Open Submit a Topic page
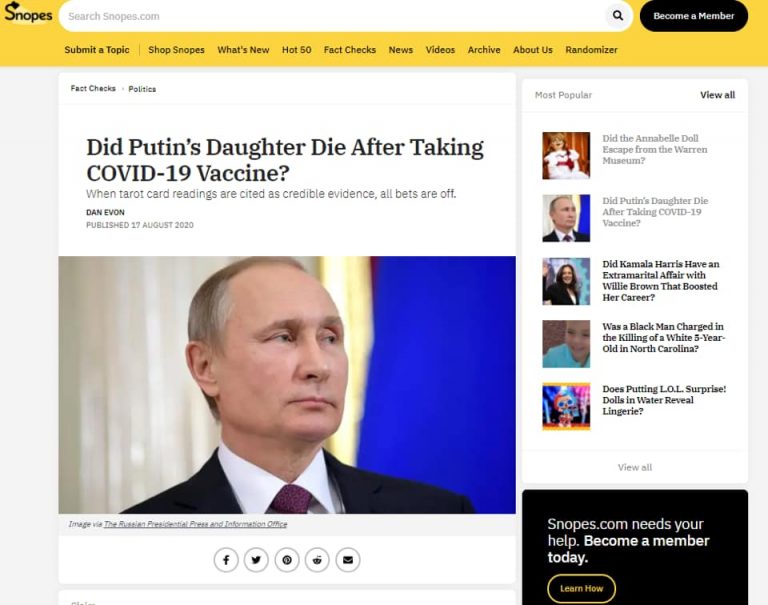Viewport: 768px width, 605px height. [97, 50]
